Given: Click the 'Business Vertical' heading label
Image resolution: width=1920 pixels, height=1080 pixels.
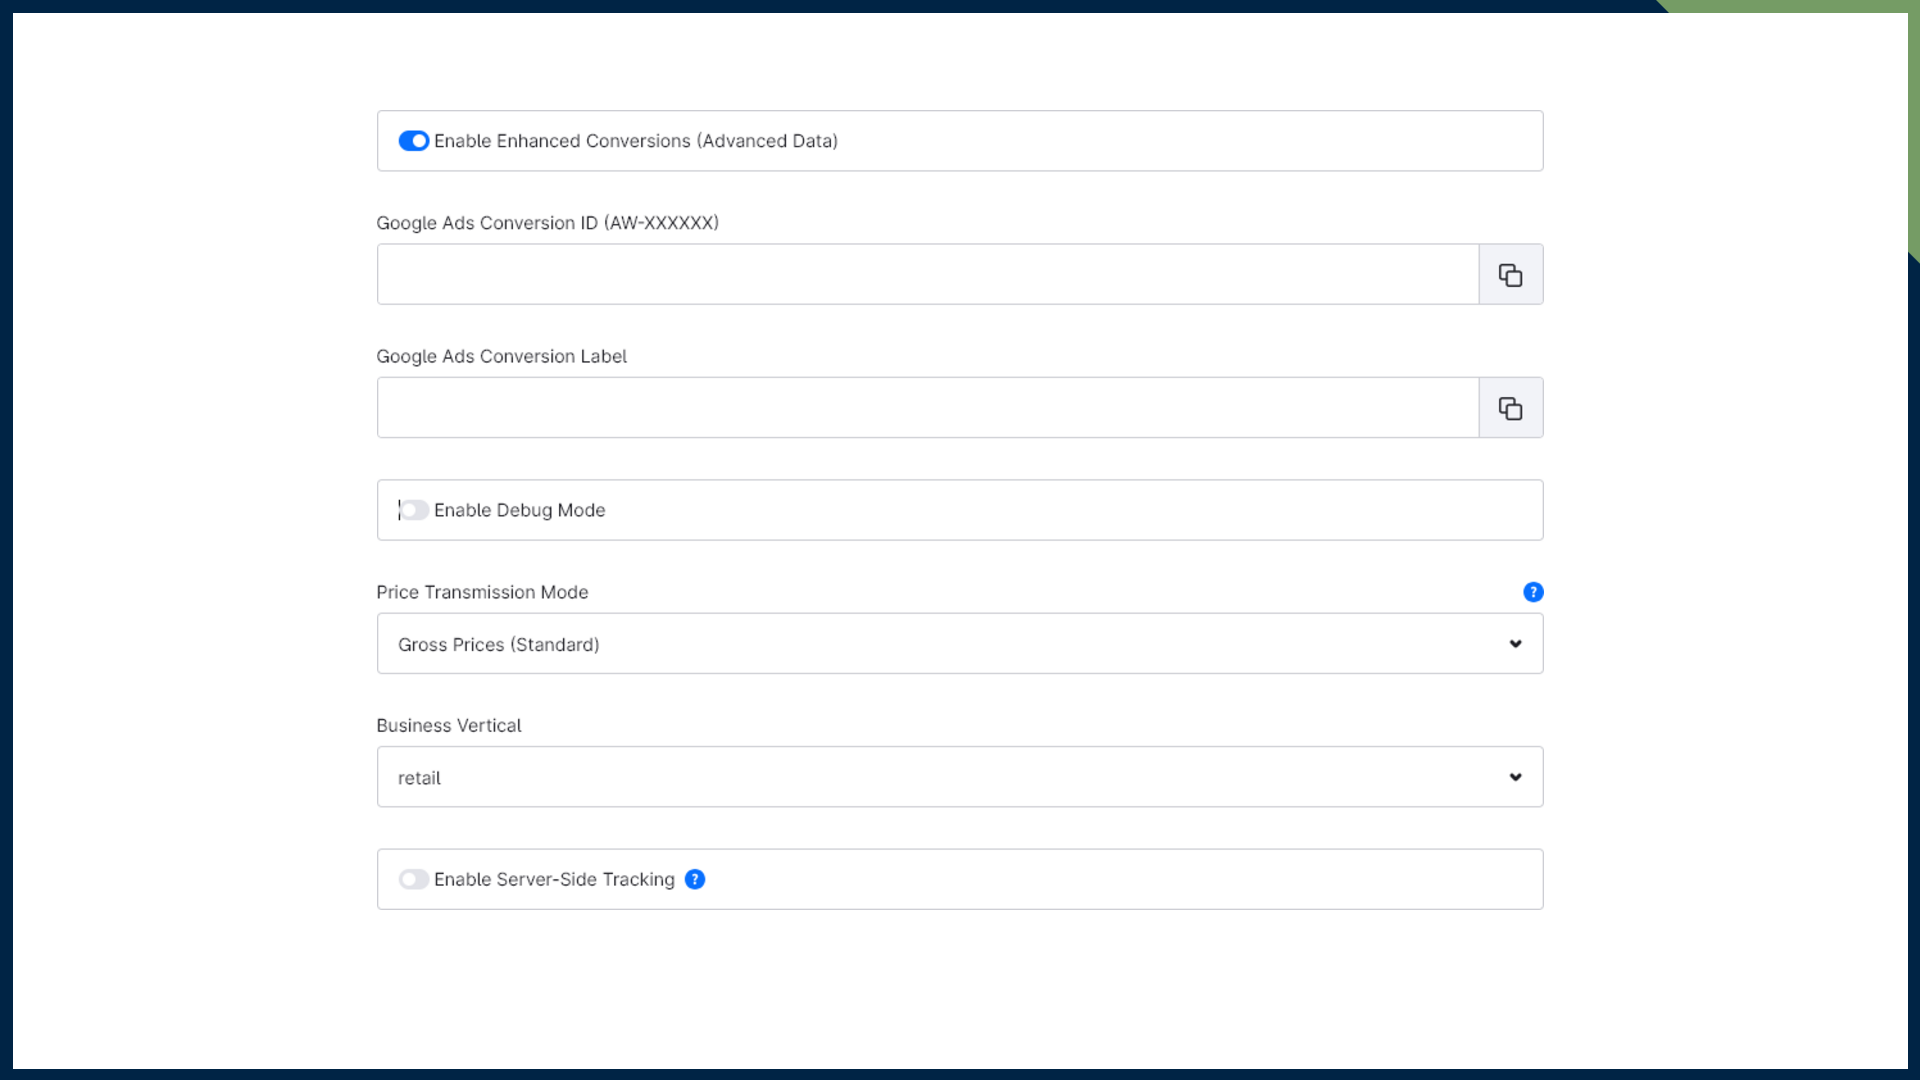Looking at the screenshot, I should click(448, 725).
